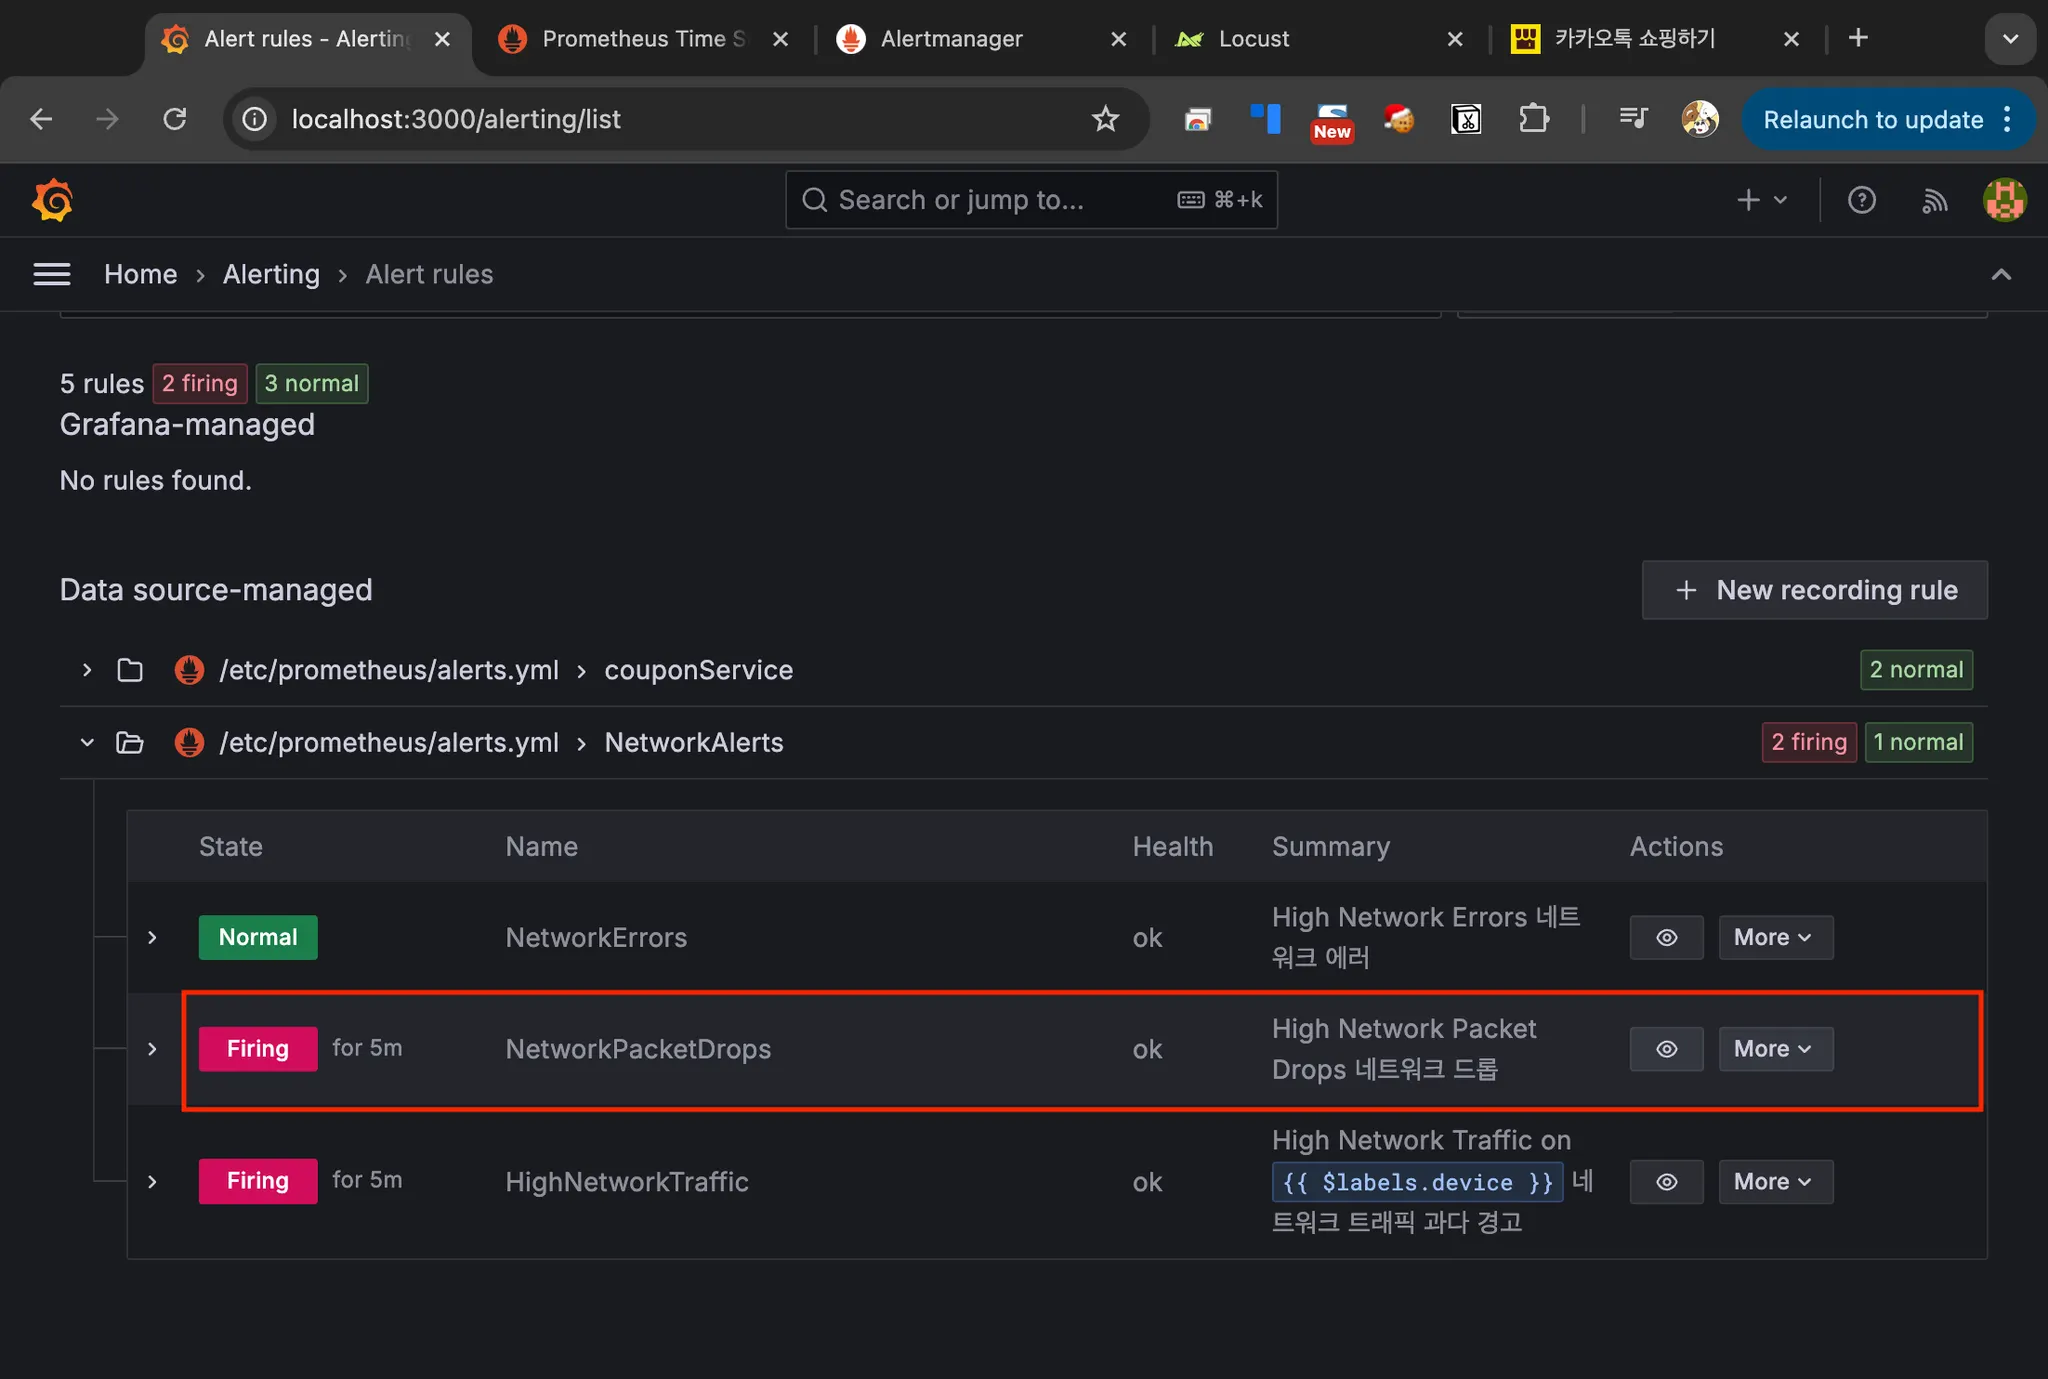Switch to the Locust browser tab
This screenshot has height=1379, width=2048.
pyautogui.click(x=1253, y=39)
